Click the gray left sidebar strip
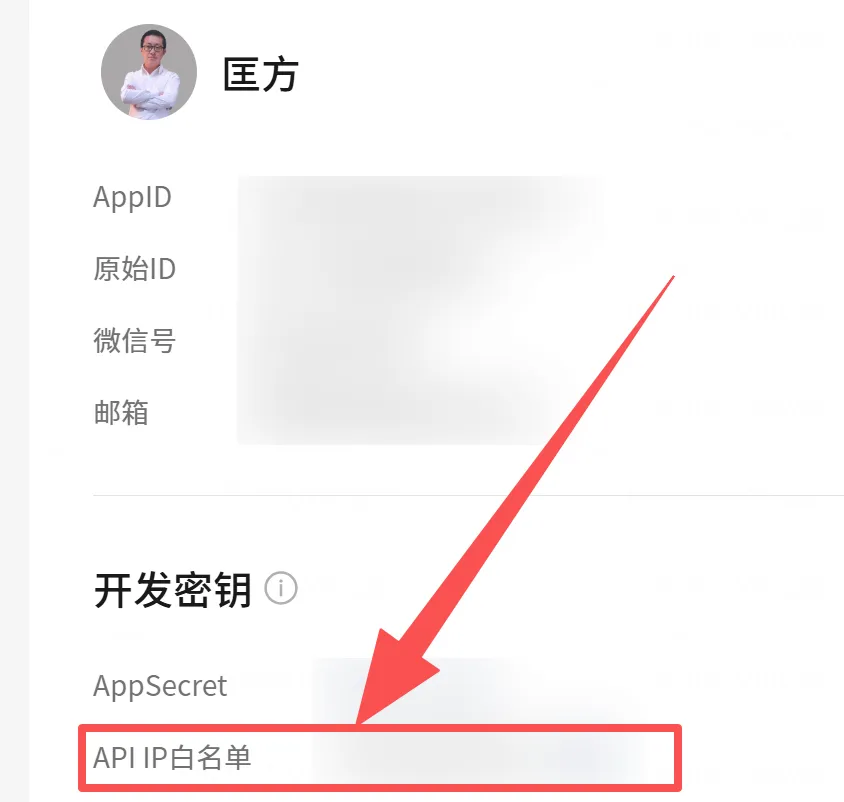This screenshot has width=844, height=802. click(14, 401)
